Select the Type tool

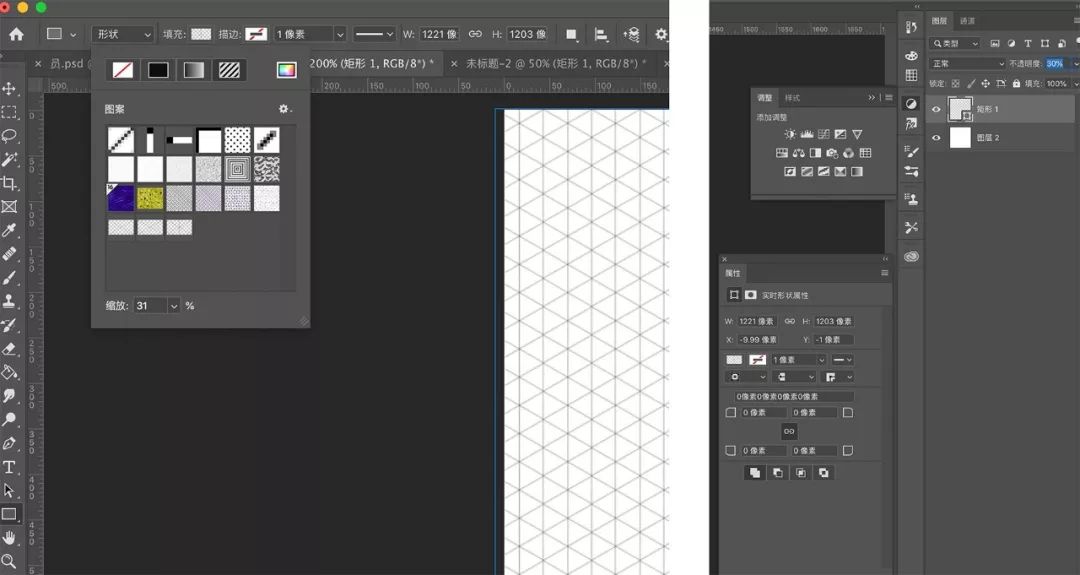pos(10,467)
